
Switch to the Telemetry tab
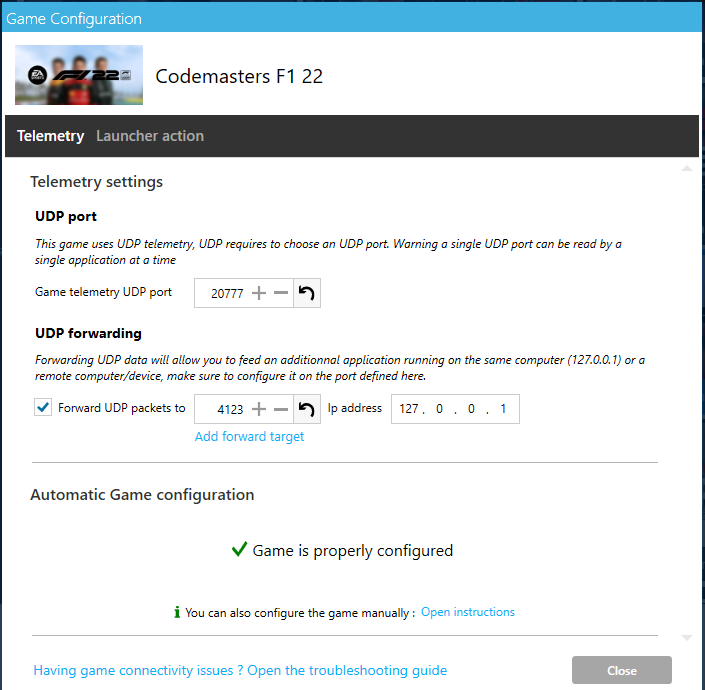pos(50,136)
